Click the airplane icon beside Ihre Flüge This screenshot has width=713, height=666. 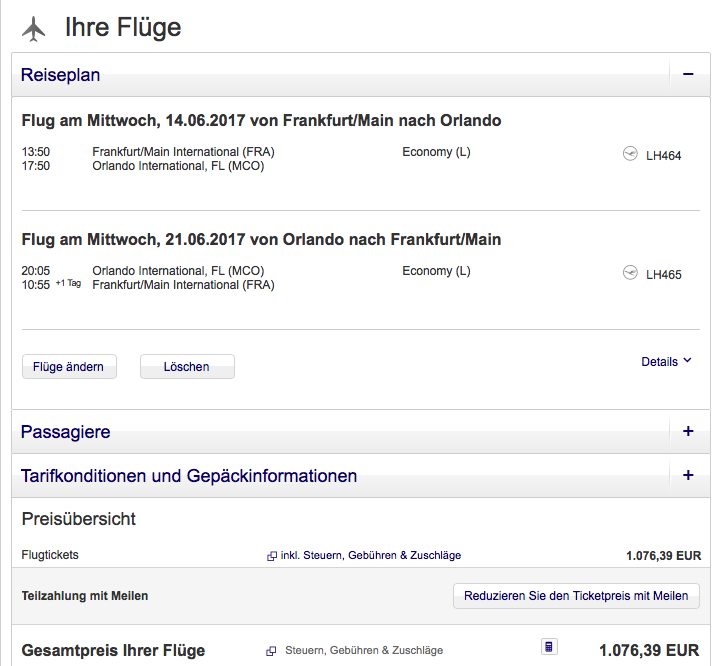pyautogui.click(x=33, y=29)
